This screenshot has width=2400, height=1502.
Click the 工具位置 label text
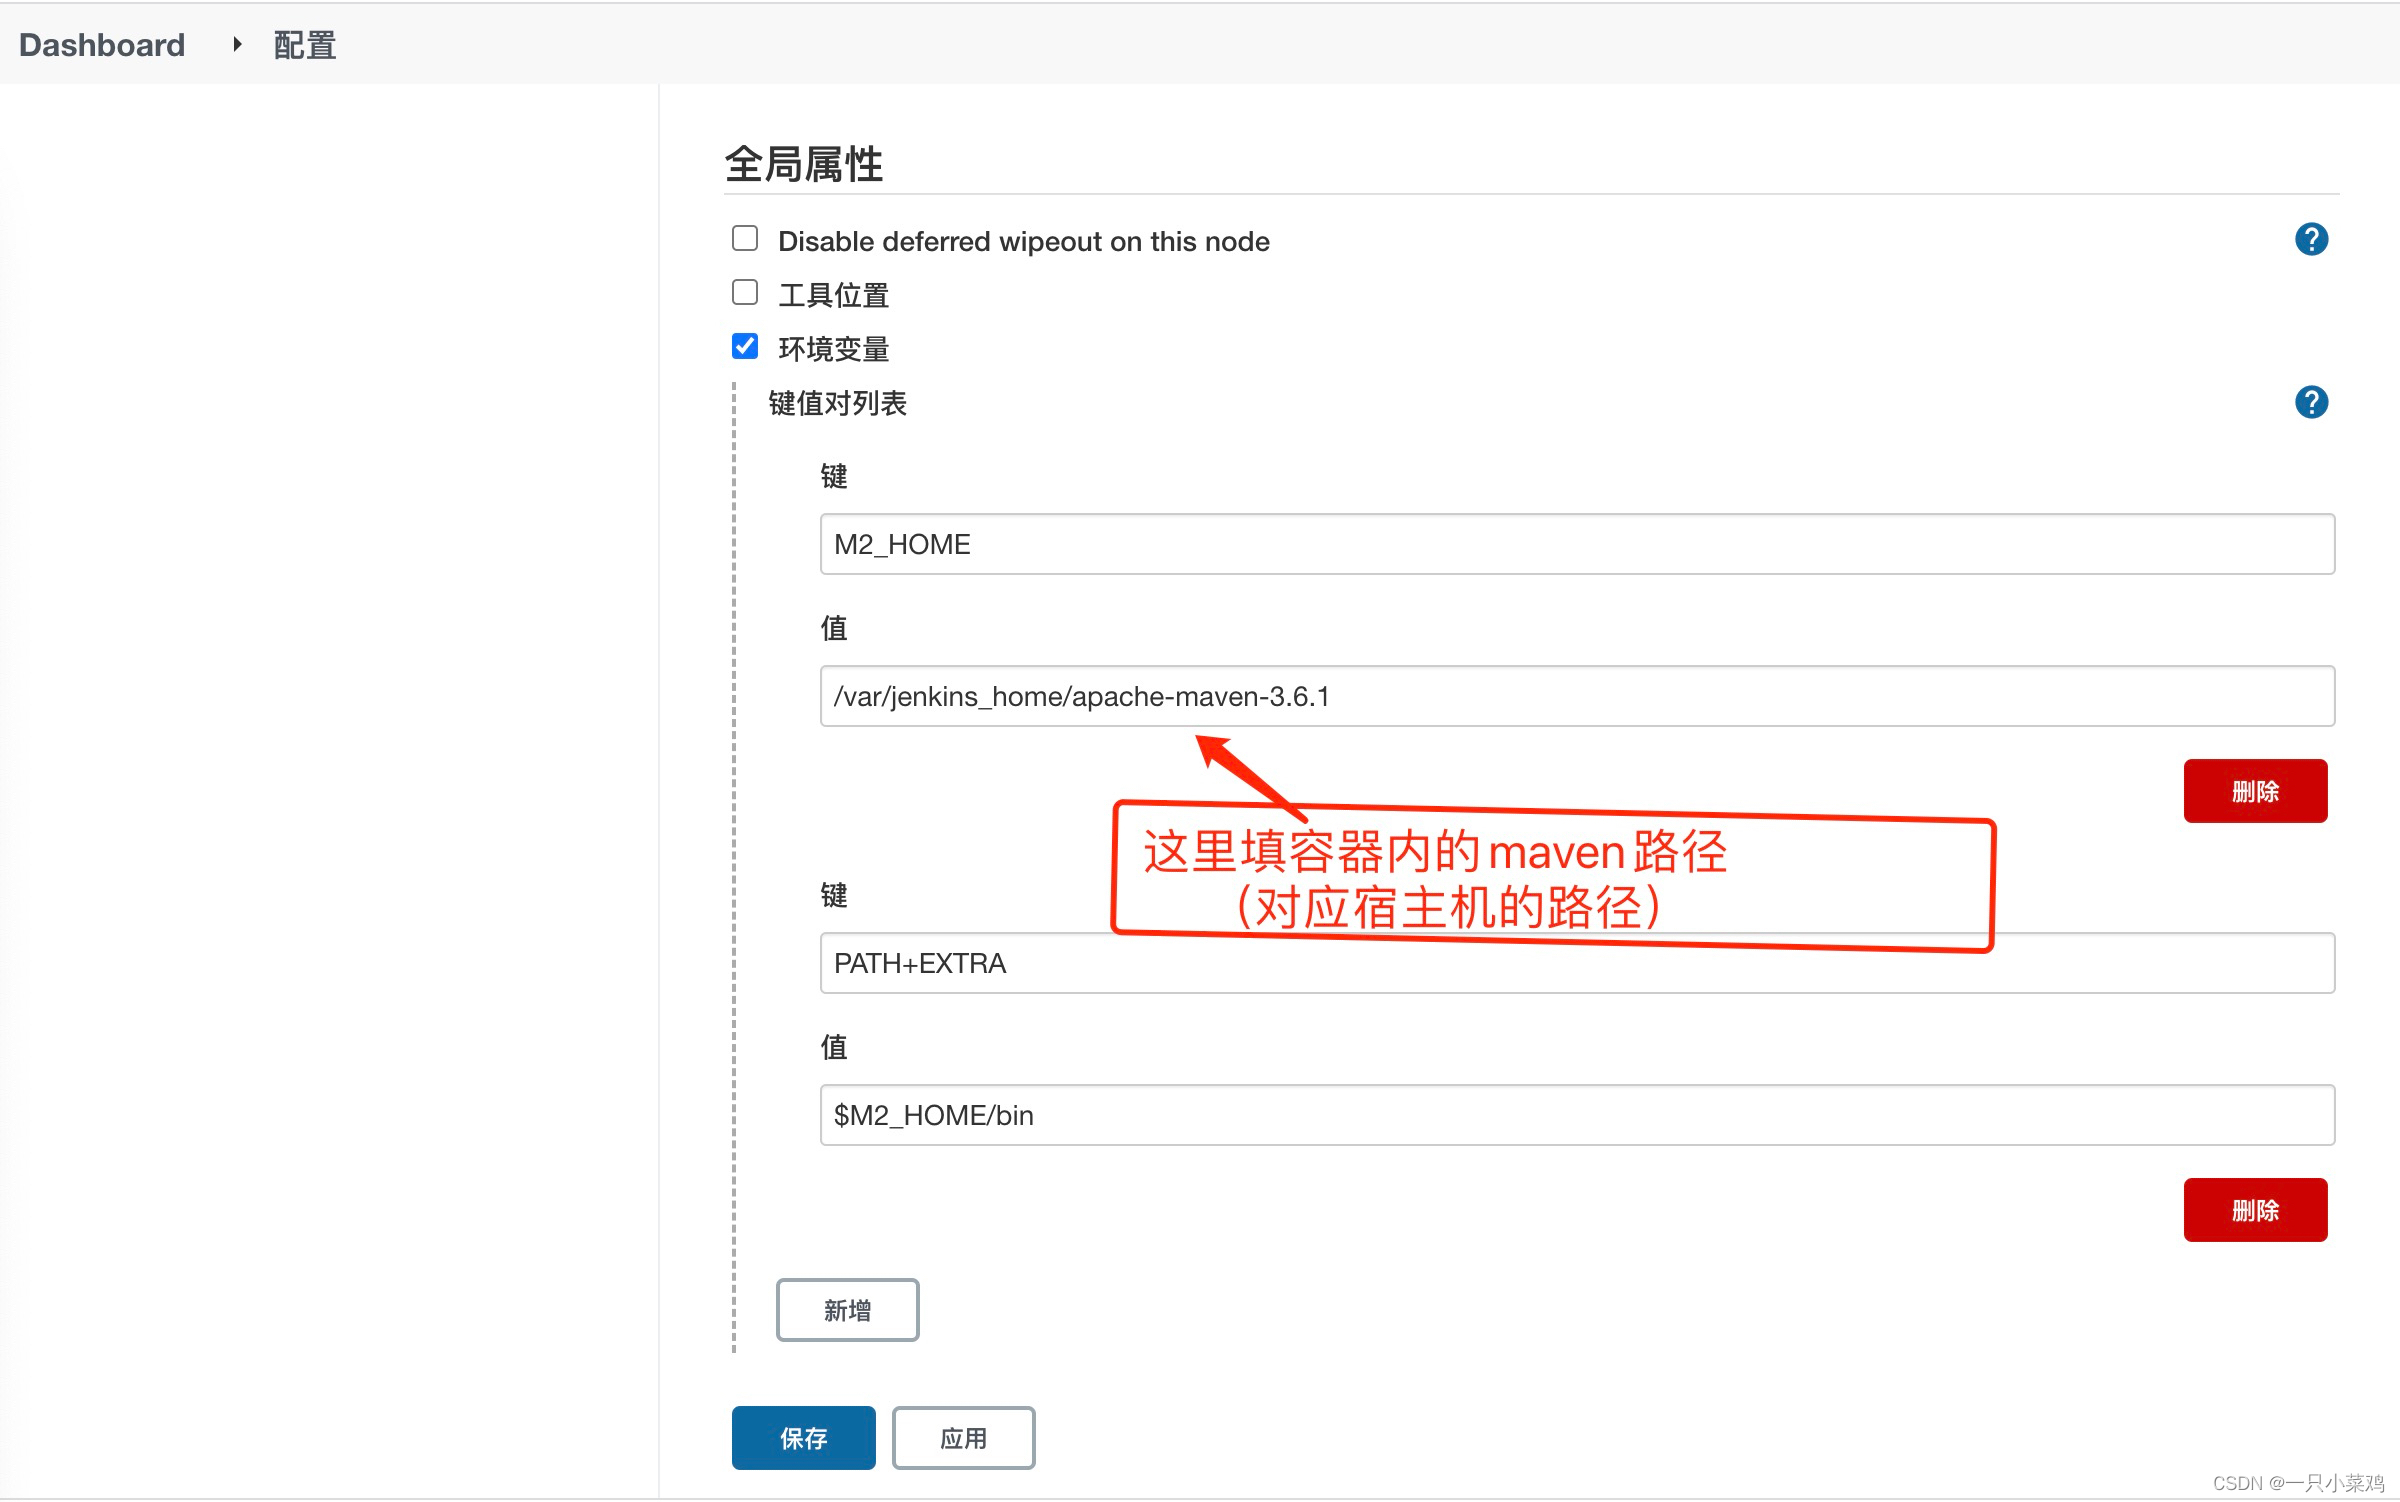tap(833, 295)
